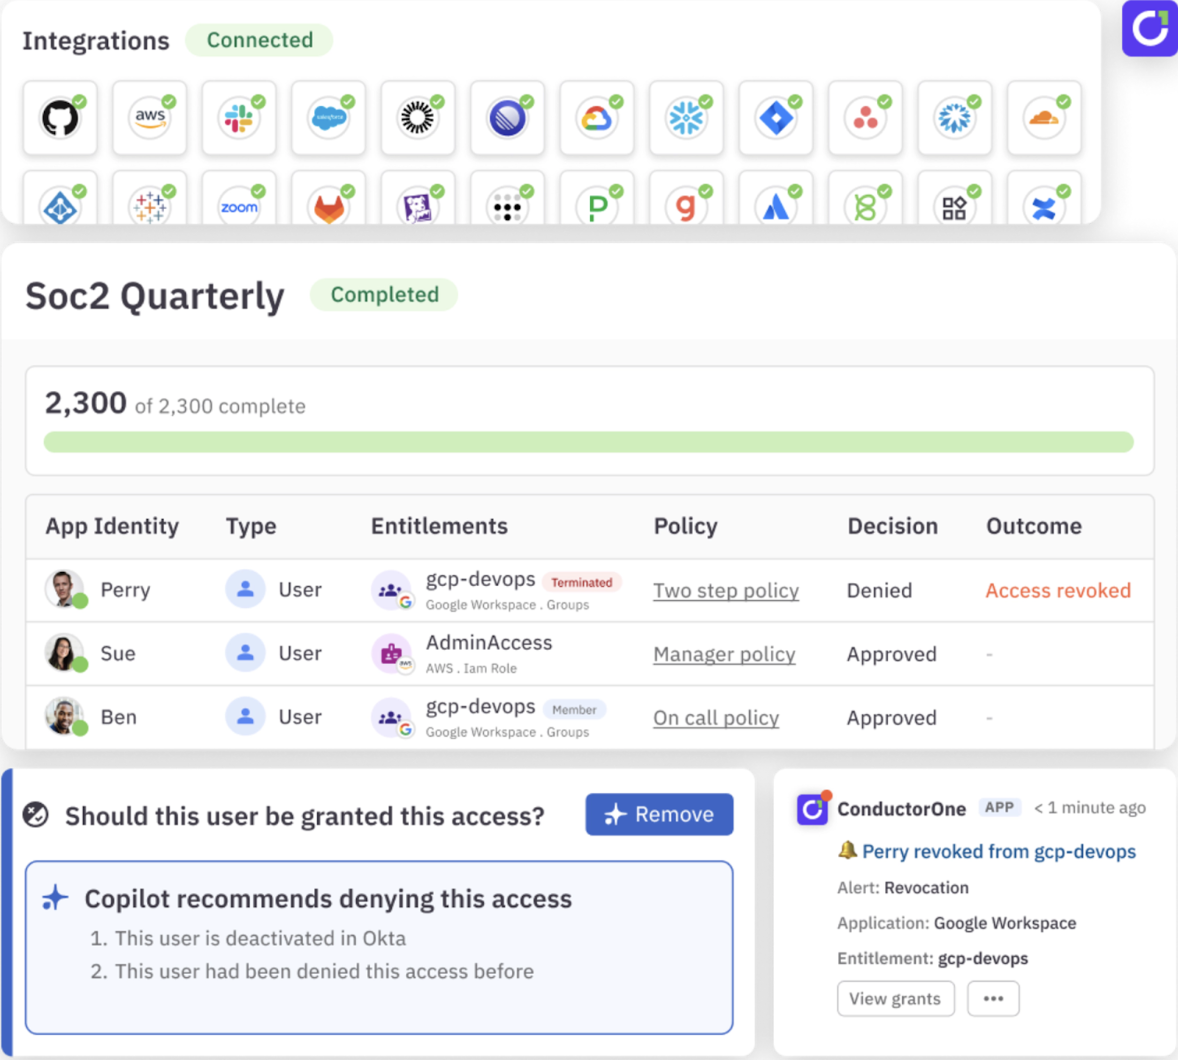
Task: Click the Copilot sparkle icon in recommendation box
Action: pyautogui.click(x=55, y=898)
